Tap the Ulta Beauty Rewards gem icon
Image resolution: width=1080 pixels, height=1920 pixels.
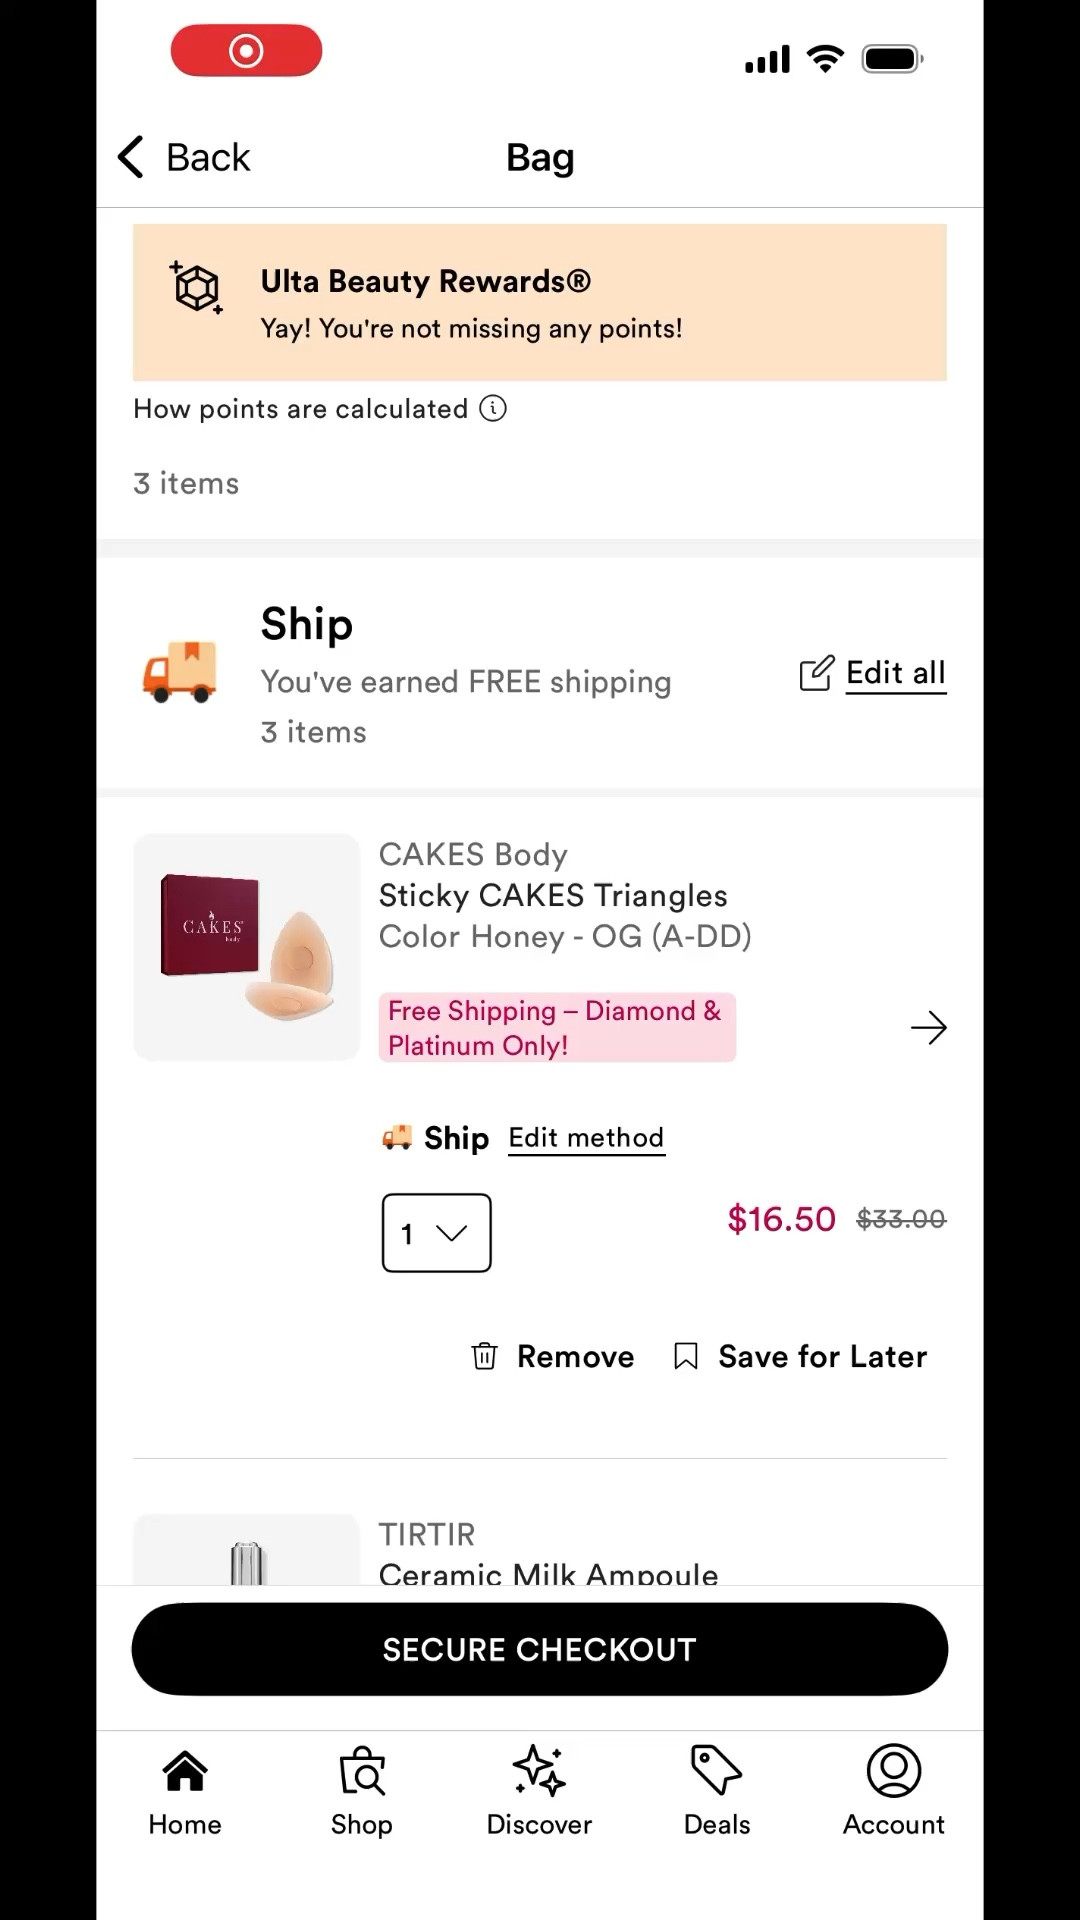tap(196, 290)
